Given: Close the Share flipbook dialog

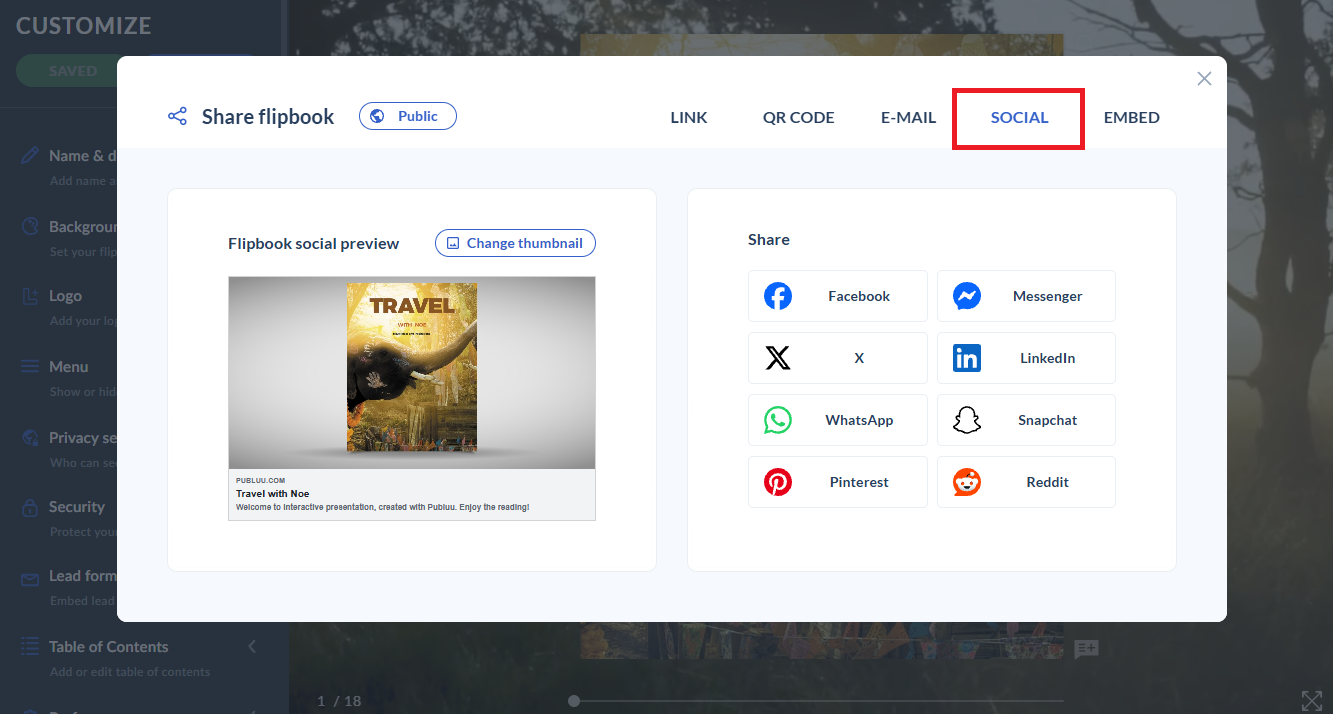Looking at the screenshot, I should tap(1204, 79).
